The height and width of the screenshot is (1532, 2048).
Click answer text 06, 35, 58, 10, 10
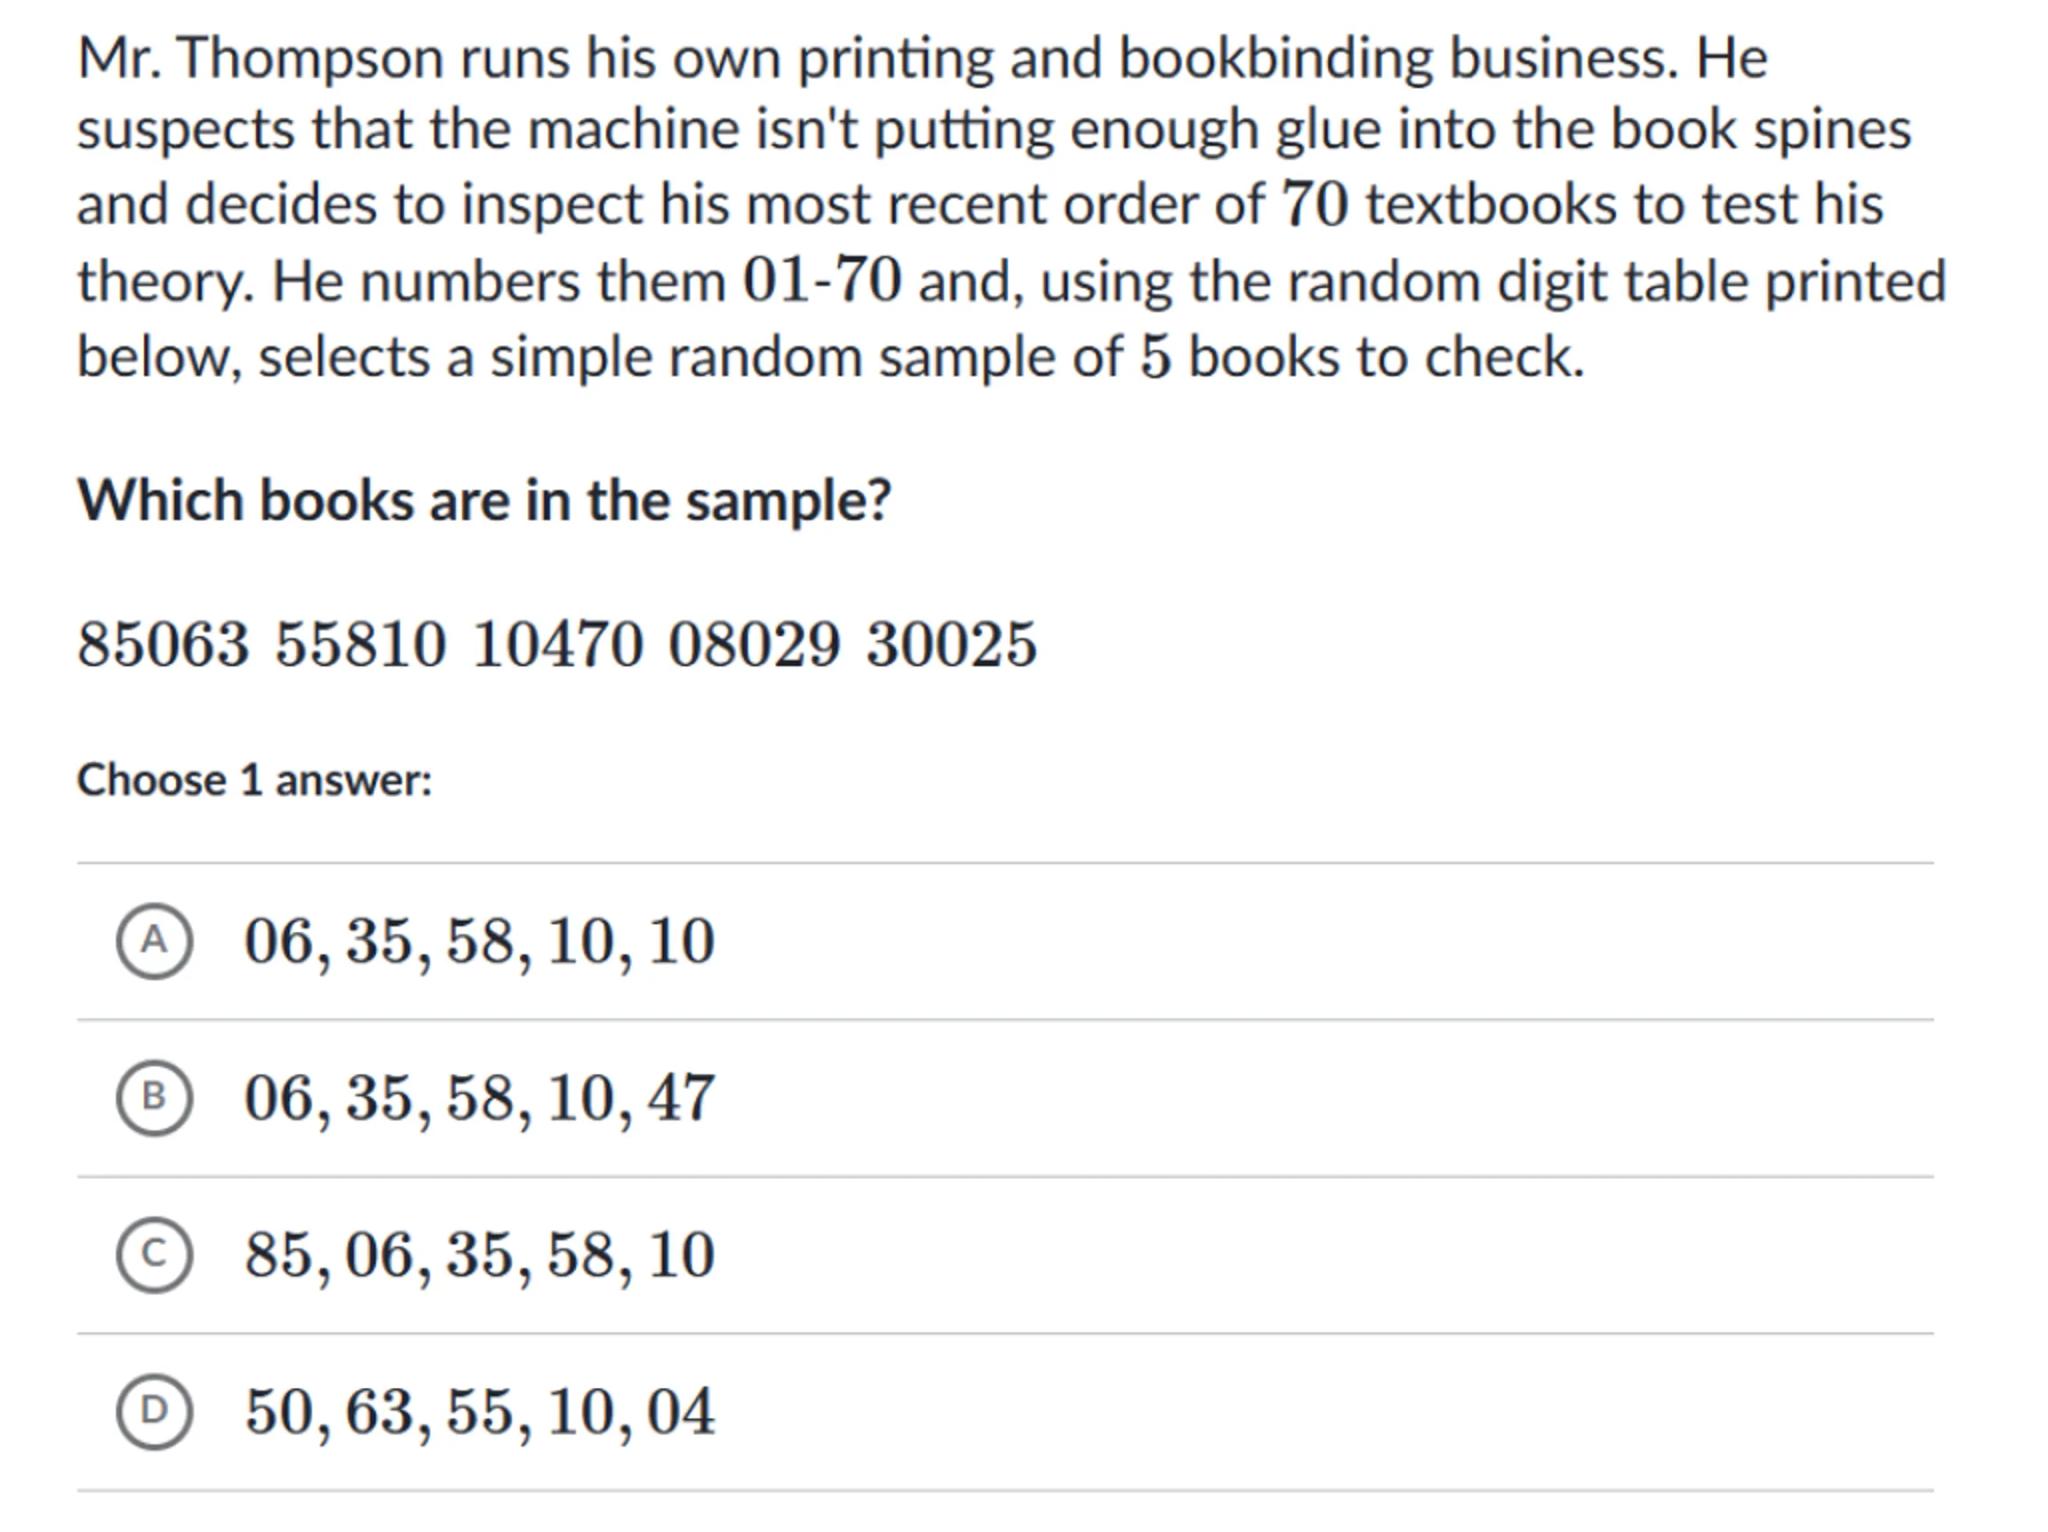coord(479,941)
